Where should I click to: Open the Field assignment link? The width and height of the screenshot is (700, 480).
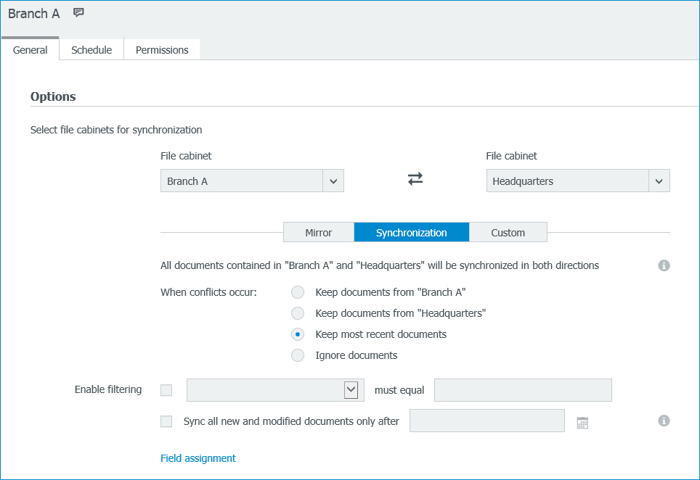pos(198,458)
